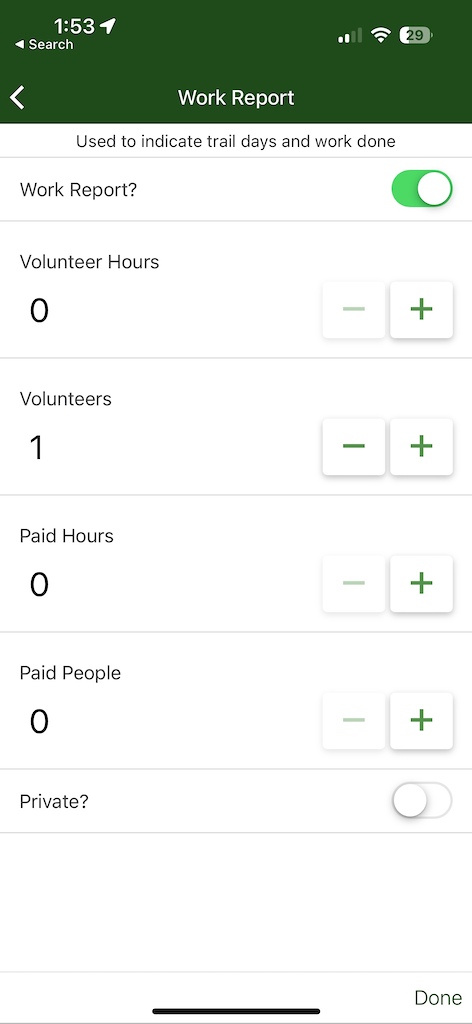472x1024 pixels.
Task: Tap the Volunteers count value 1
Action: click(37, 448)
